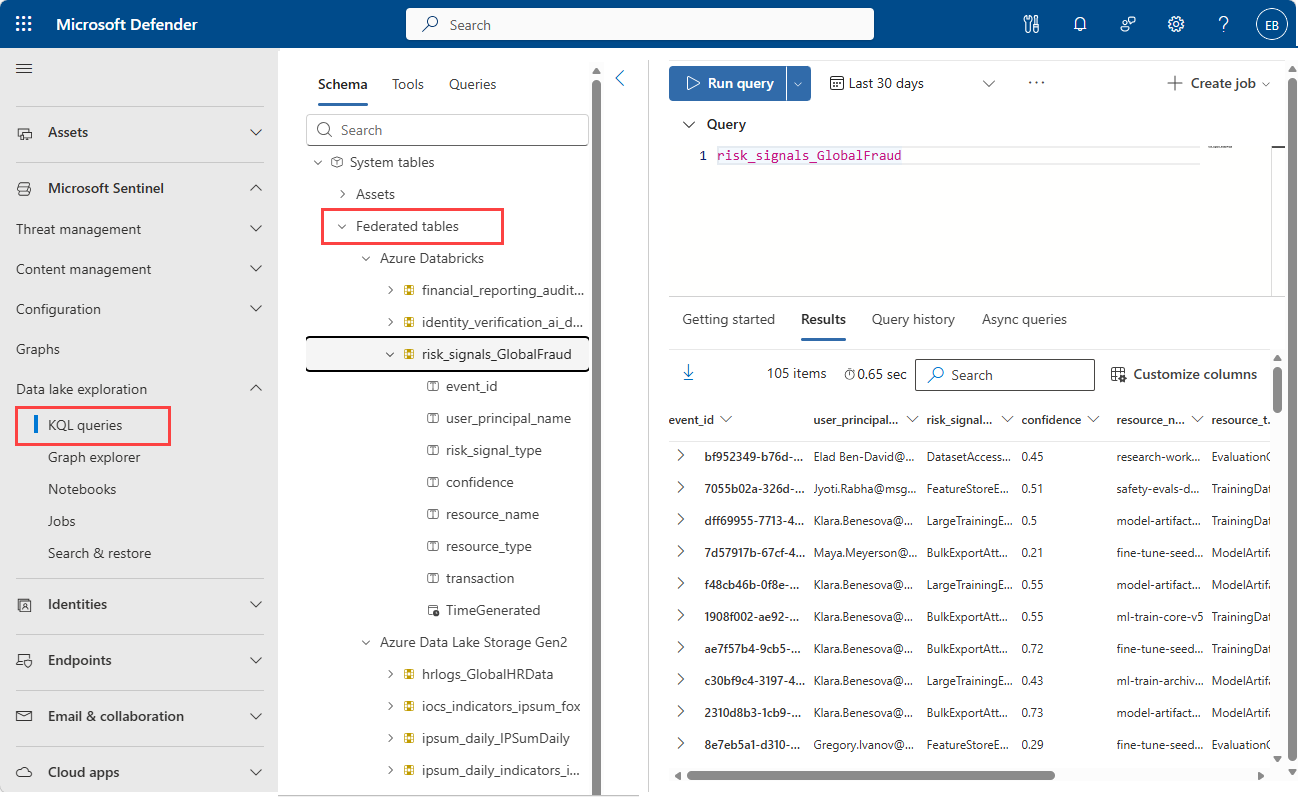Click Customize columns button

pyautogui.click(x=1184, y=375)
